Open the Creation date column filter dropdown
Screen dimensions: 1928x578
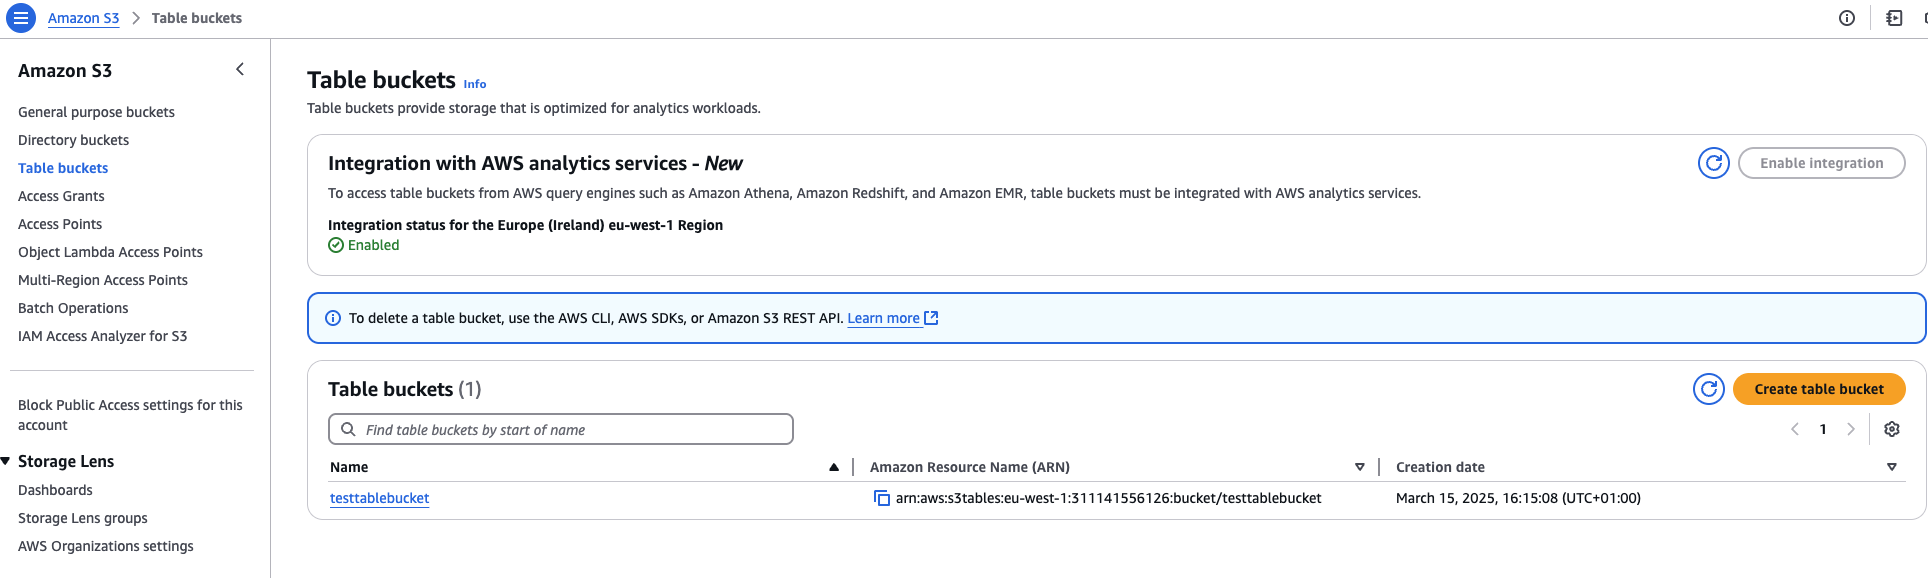pyautogui.click(x=1891, y=465)
